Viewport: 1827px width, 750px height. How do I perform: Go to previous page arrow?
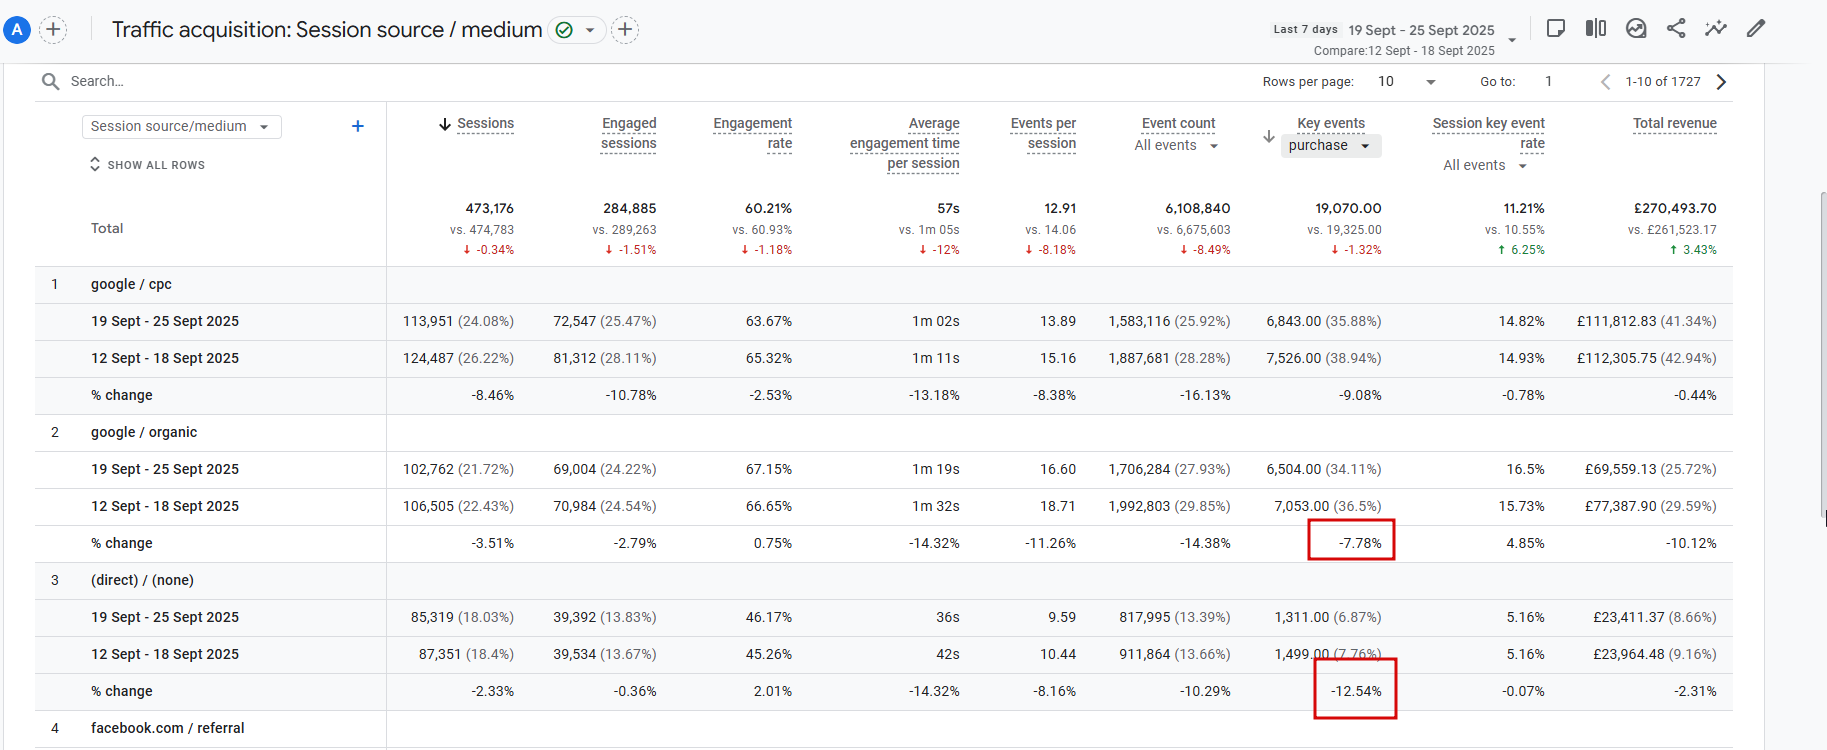click(1605, 82)
